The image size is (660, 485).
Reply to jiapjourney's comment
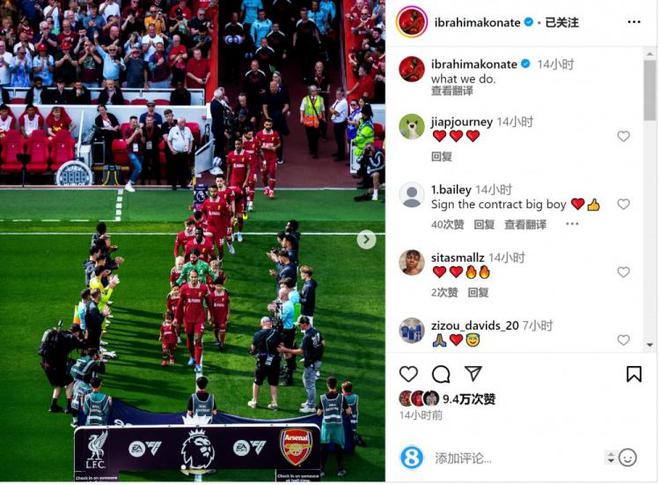(442, 157)
